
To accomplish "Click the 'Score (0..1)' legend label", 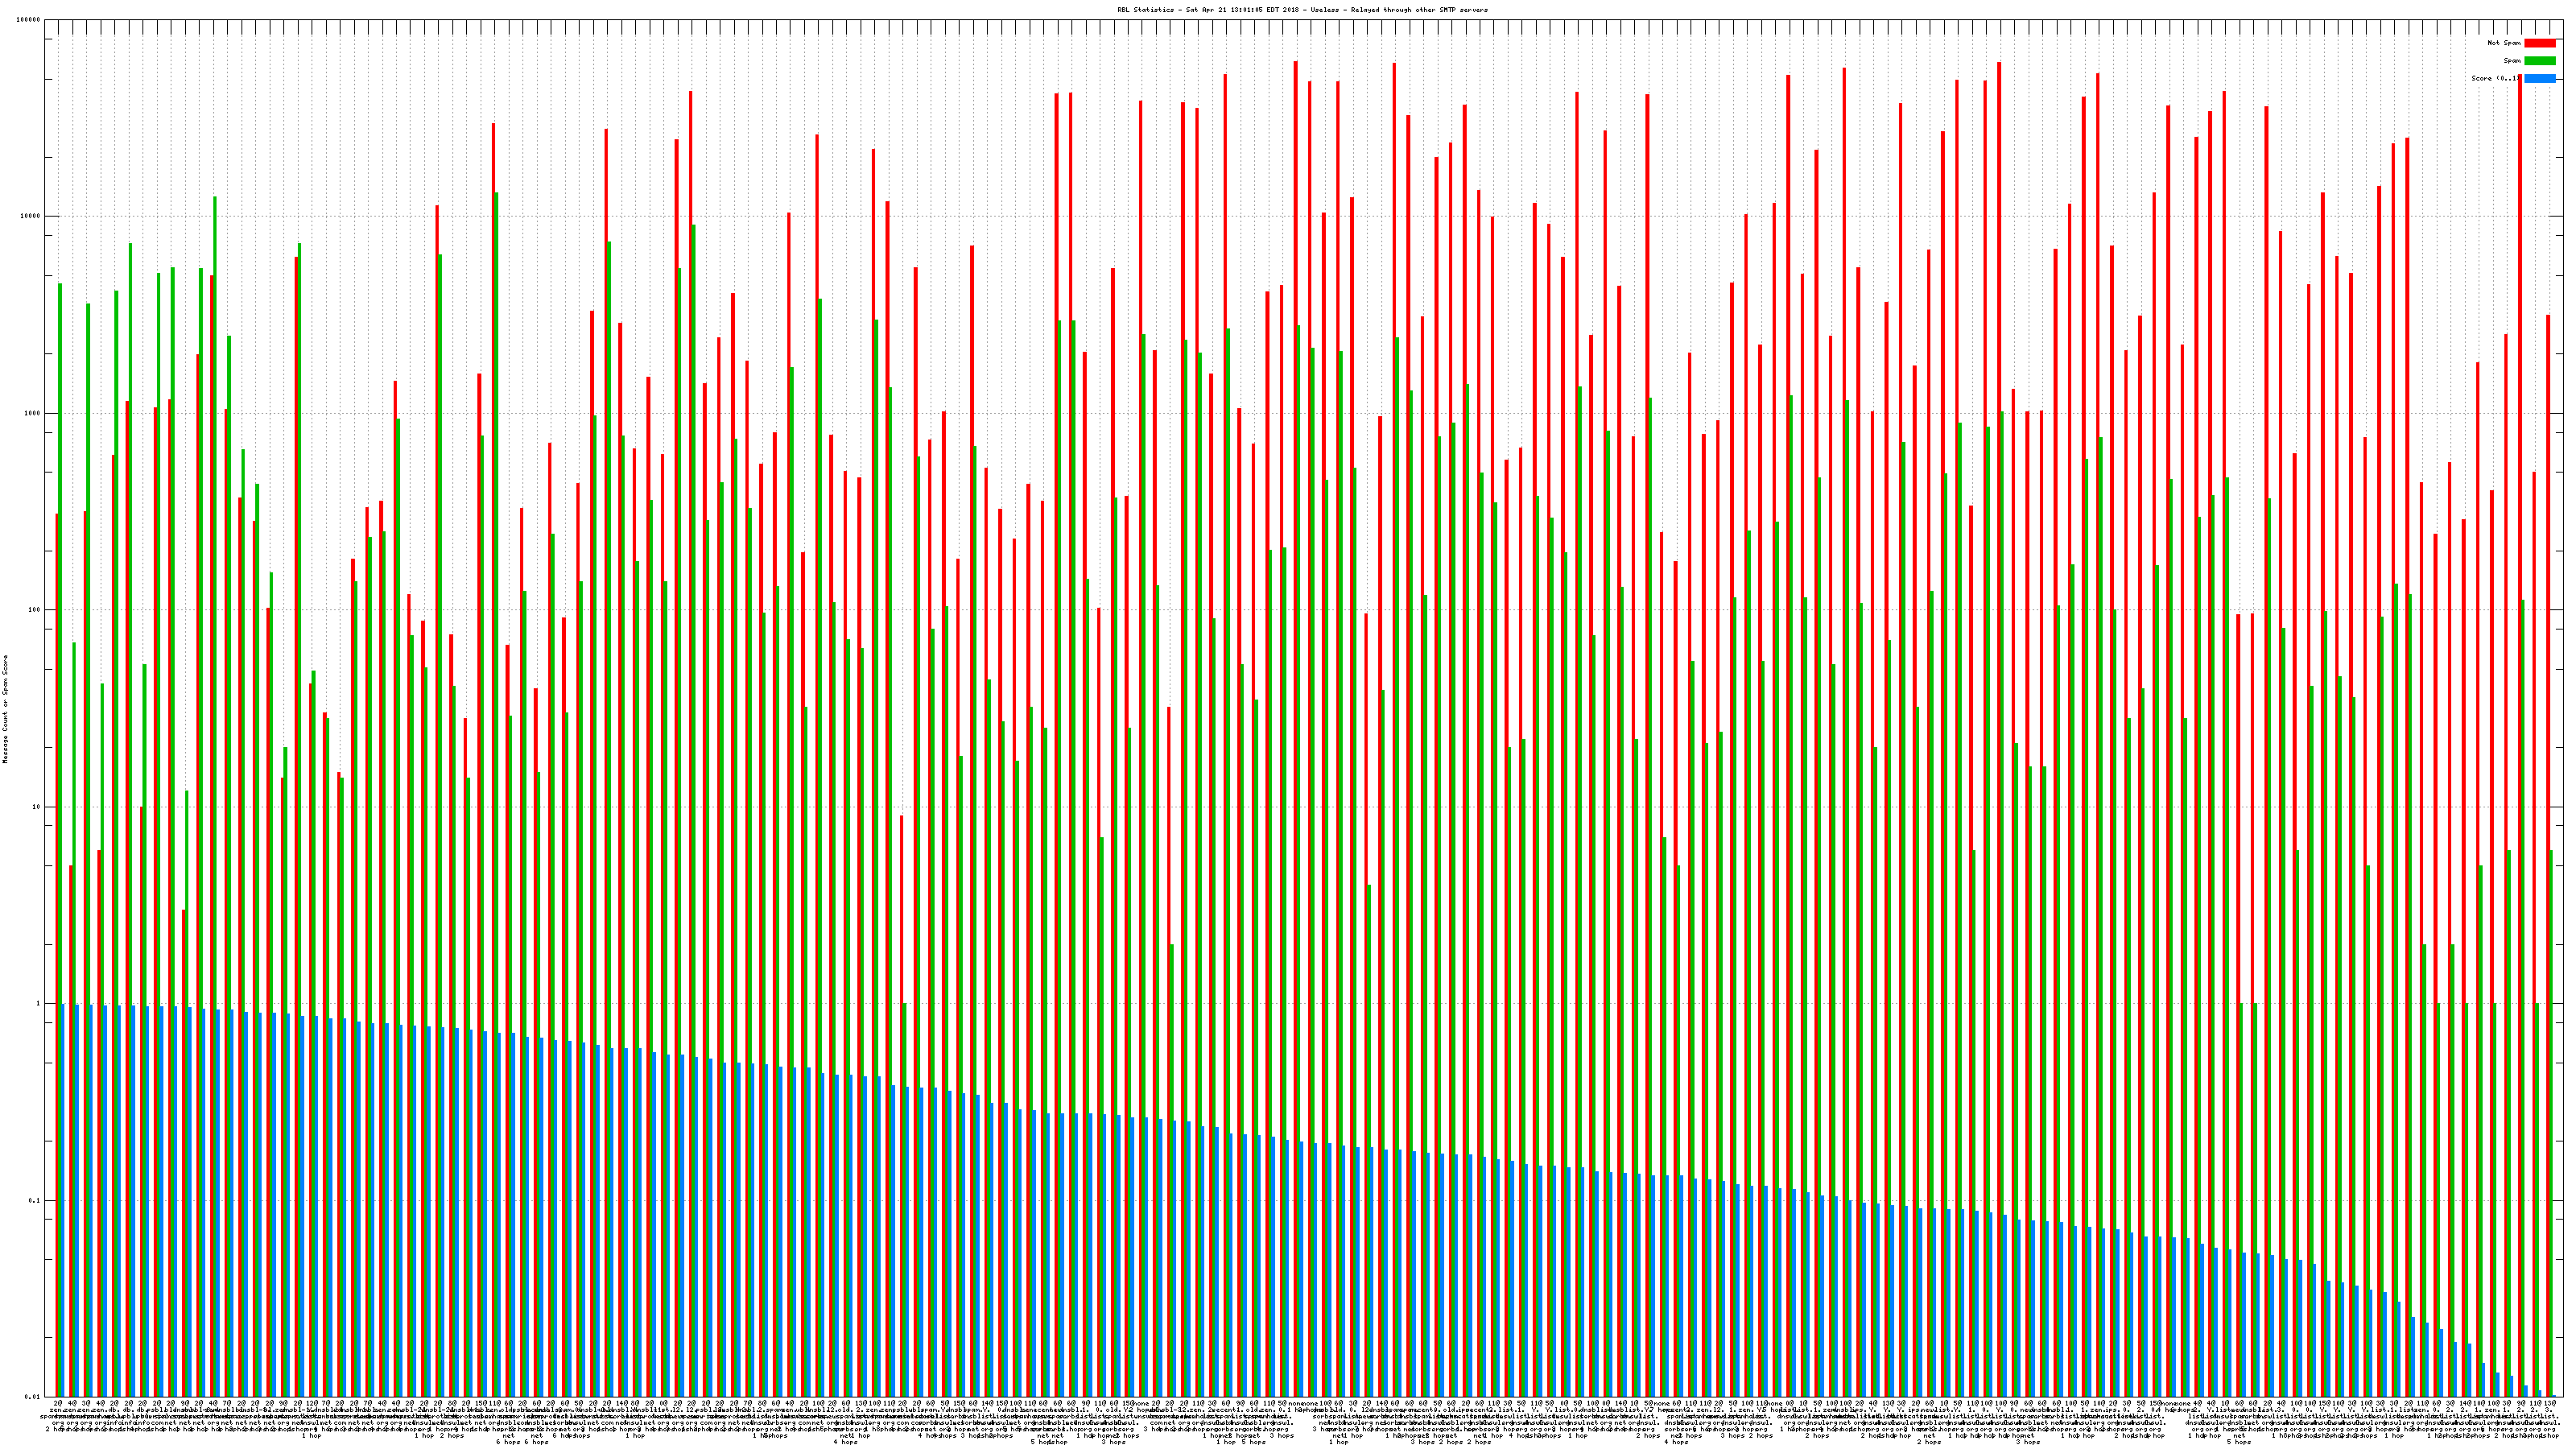I will pos(2496,78).
